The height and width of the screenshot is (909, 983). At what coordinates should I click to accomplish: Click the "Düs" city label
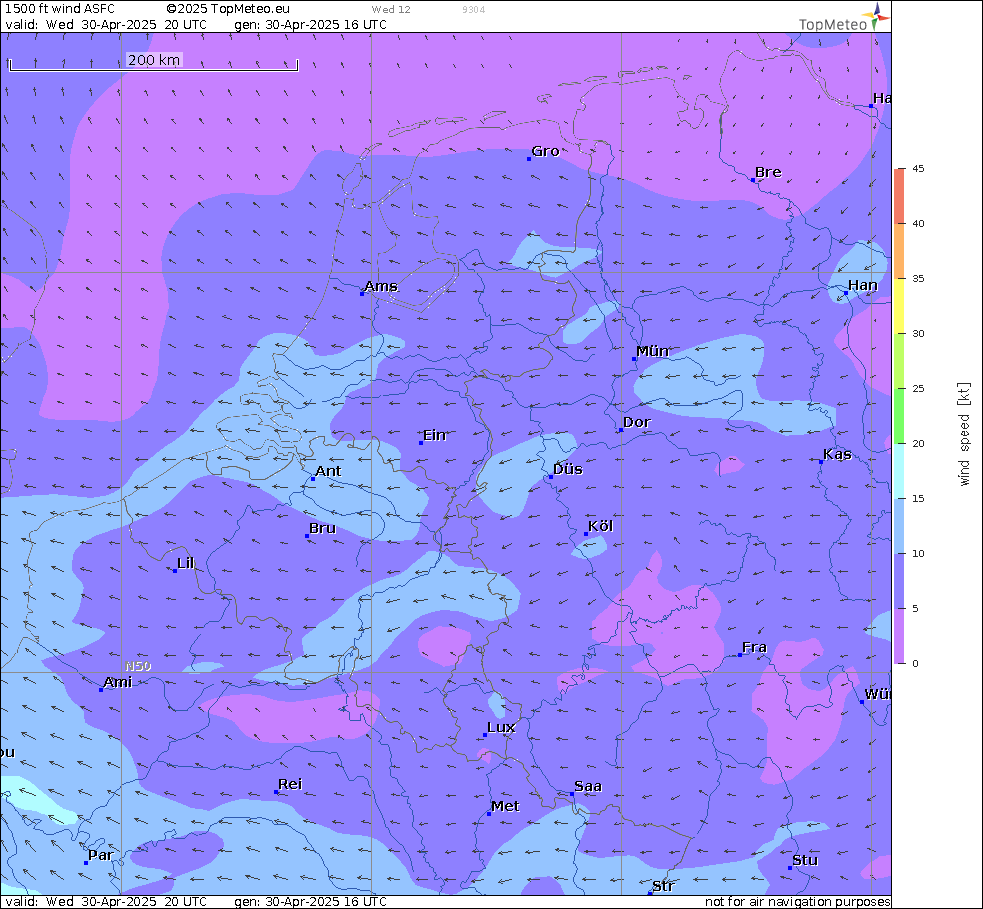coord(568,470)
